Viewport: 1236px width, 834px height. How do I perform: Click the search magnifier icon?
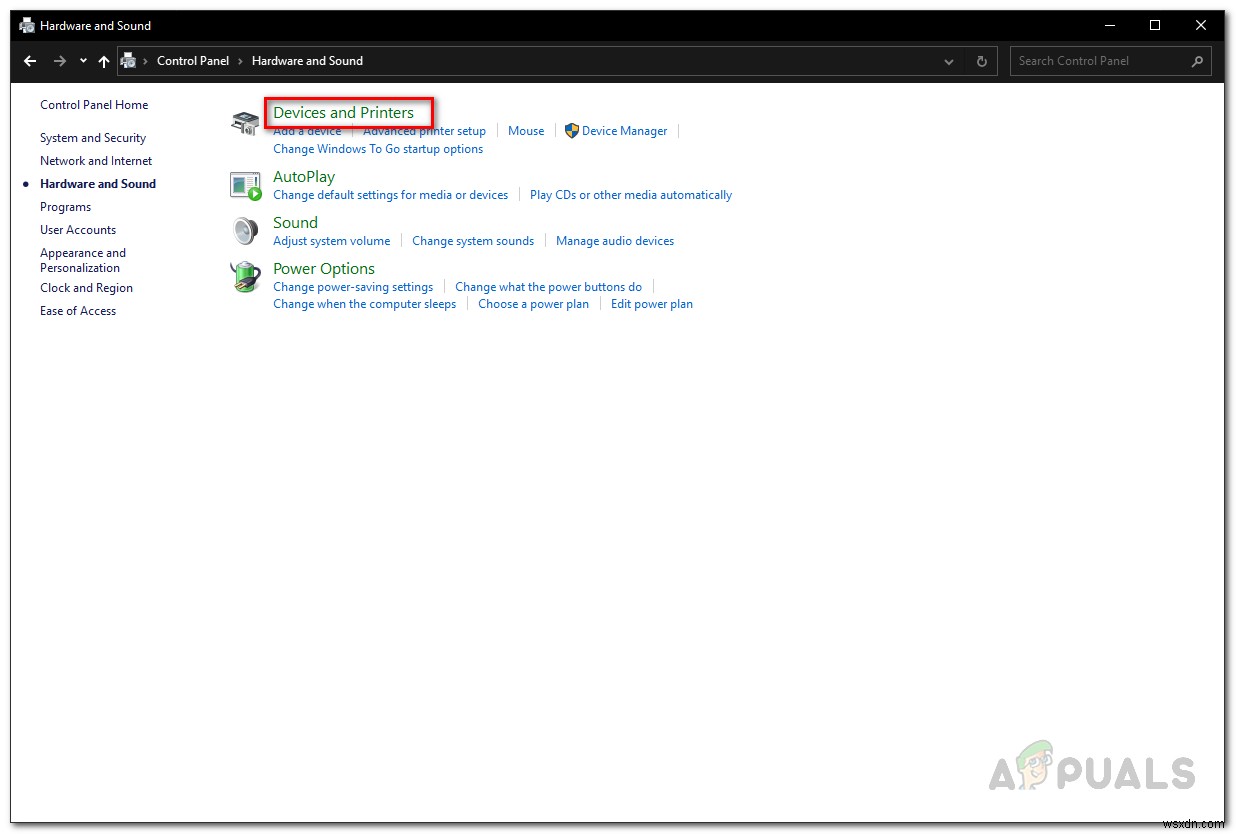(x=1197, y=61)
